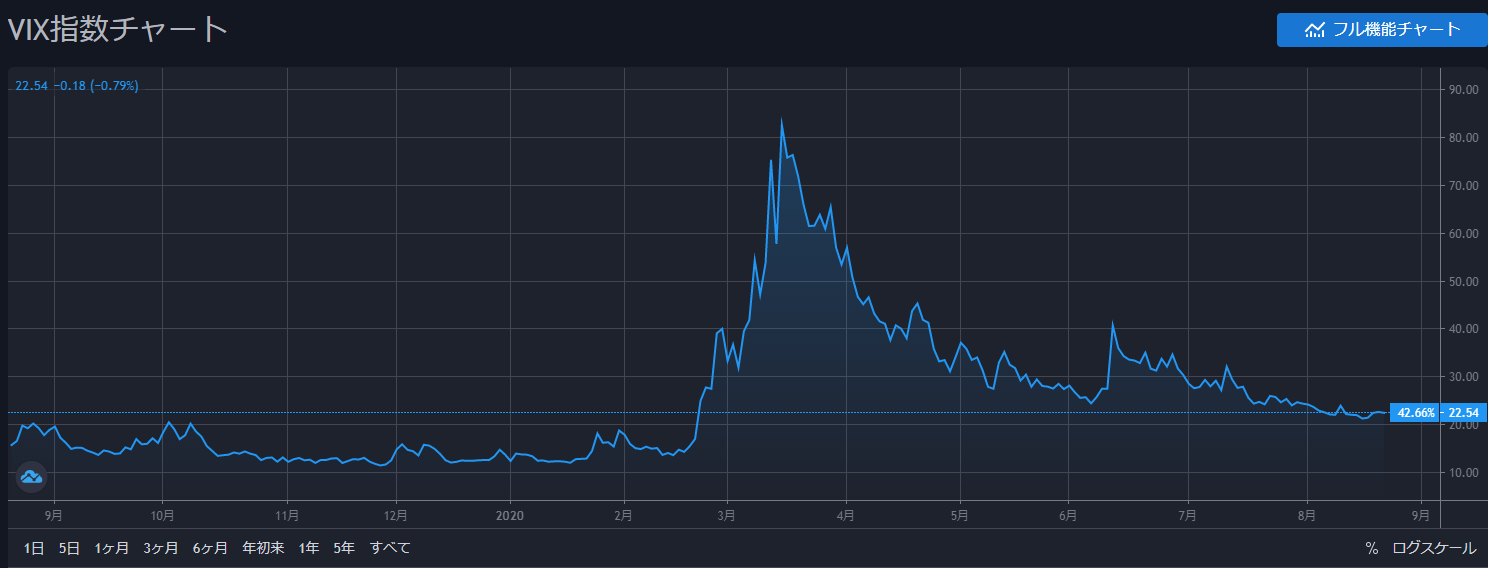Click the TradingView cloud logo icon
The height and width of the screenshot is (568, 1488).
[x=31, y=477]
